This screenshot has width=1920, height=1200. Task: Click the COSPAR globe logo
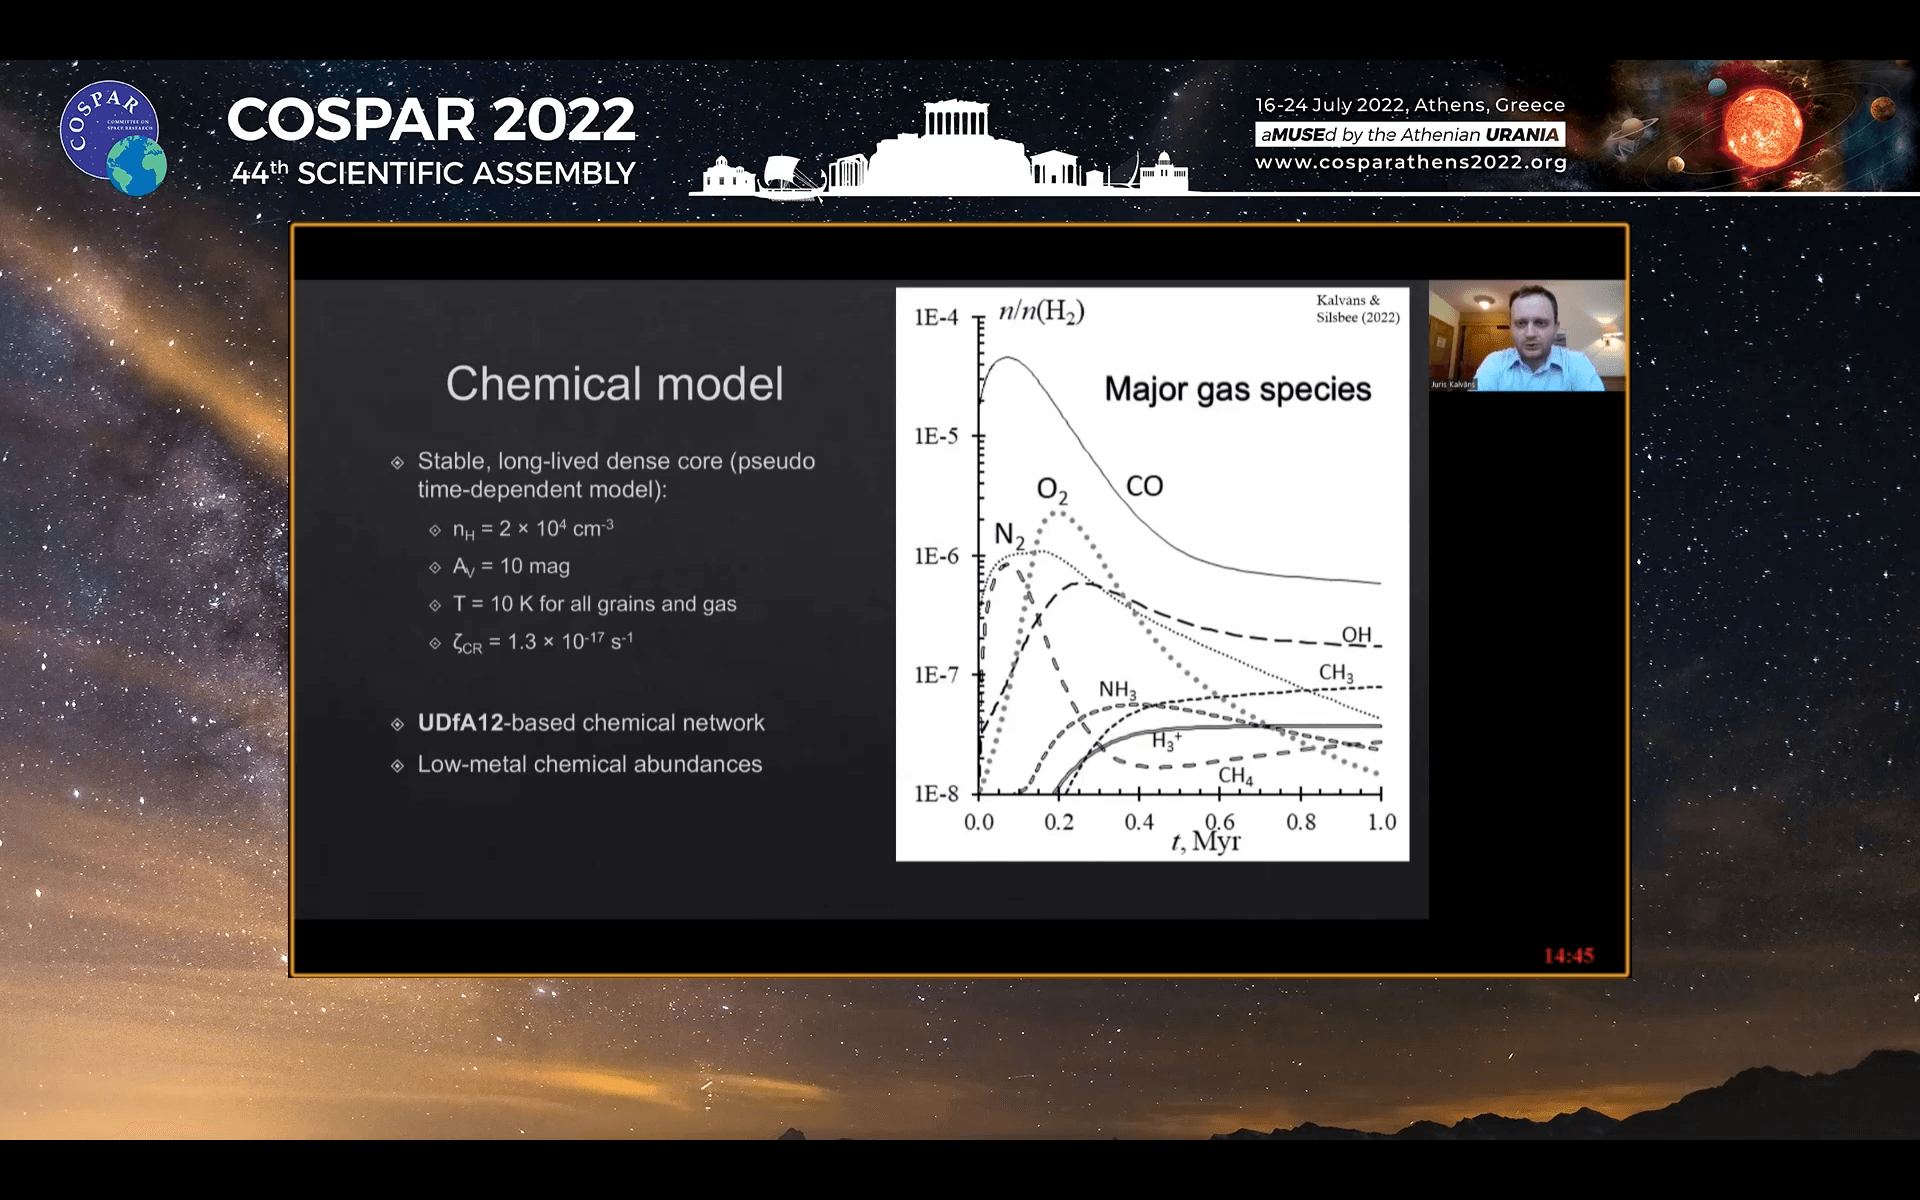pyautogui.click(x=112, y=137)
